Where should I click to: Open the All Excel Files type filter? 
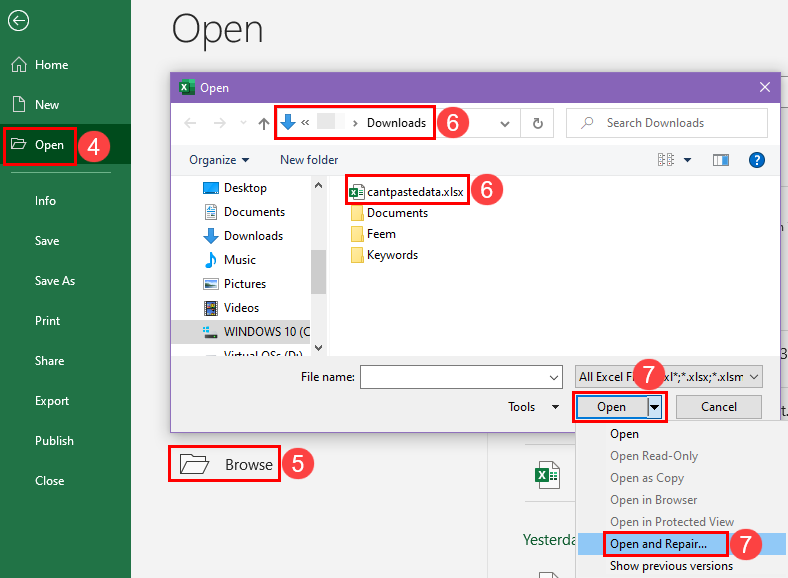coord(668,377)
